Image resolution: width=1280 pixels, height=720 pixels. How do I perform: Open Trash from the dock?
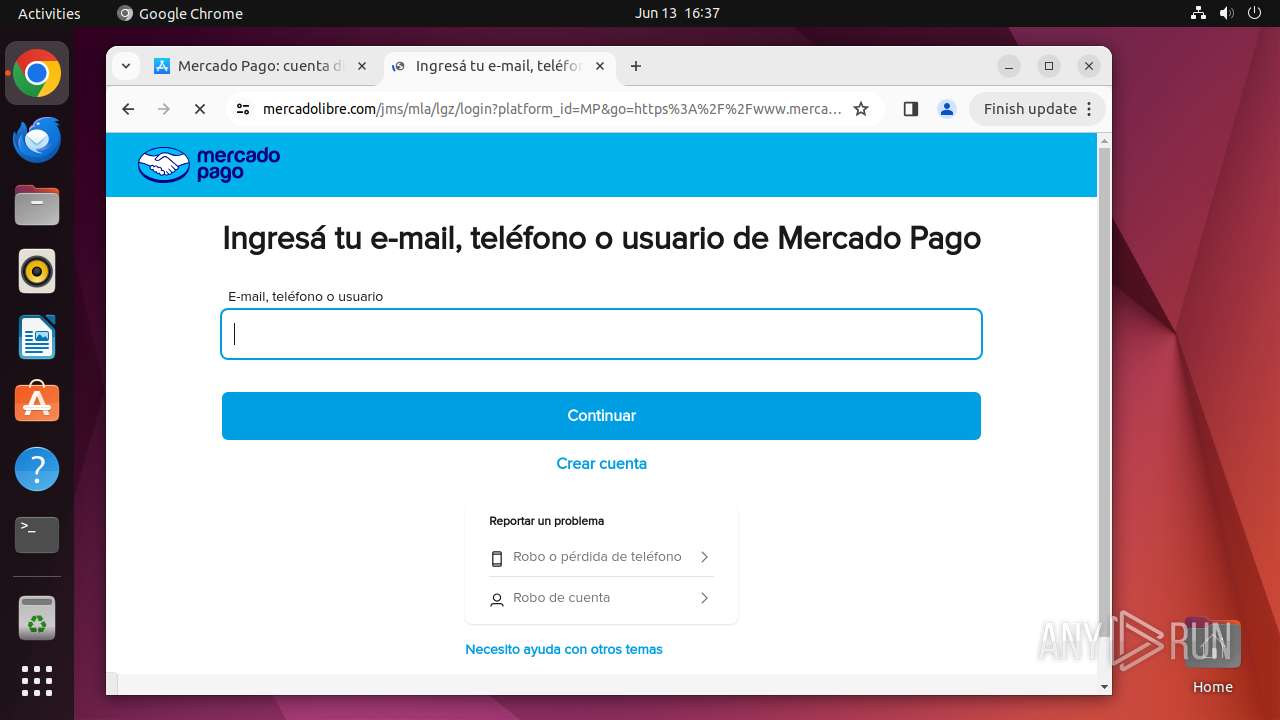(x=37, y=618)
